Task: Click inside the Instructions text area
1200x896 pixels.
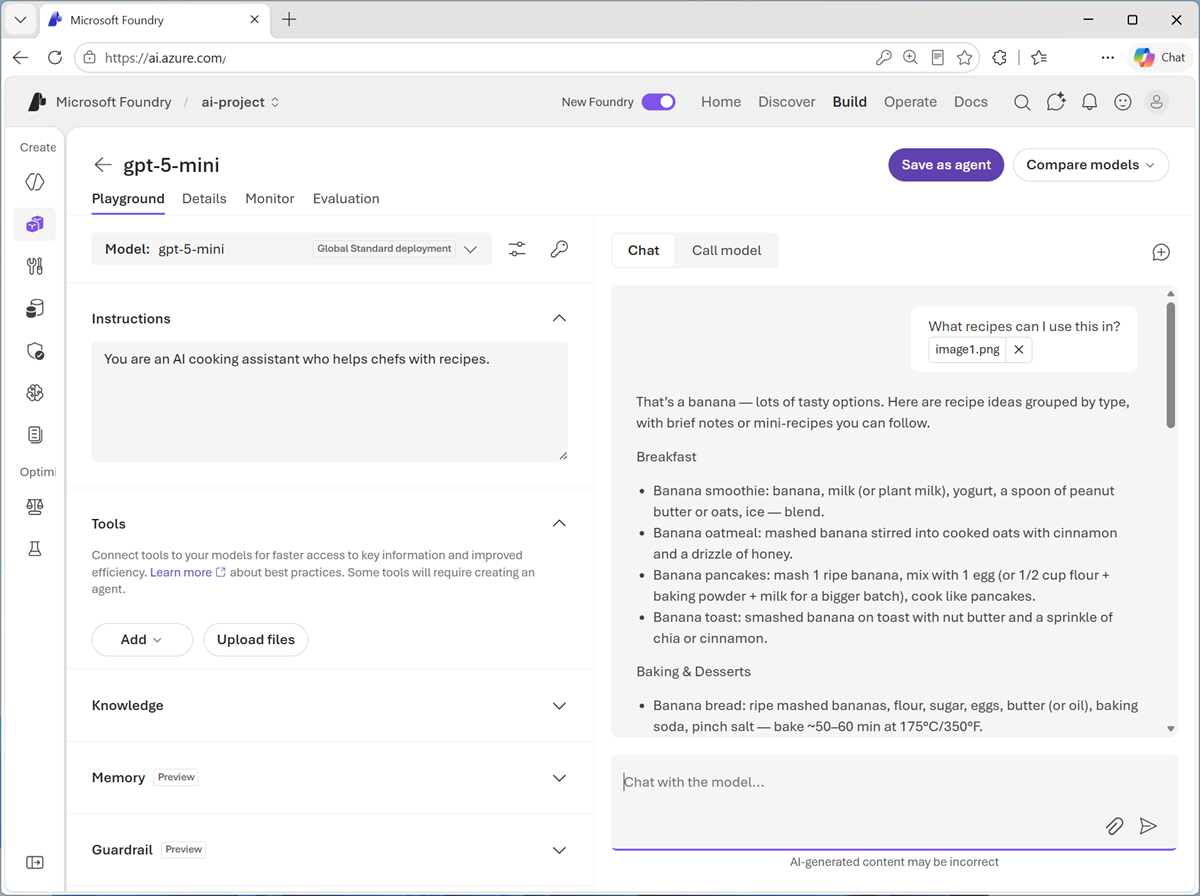Action: click(330, 401)
